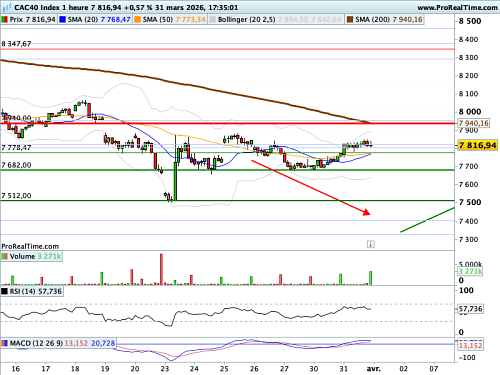Click the date label 07 on time axis
The image size is (500, 375).
[x=433, y=369]
